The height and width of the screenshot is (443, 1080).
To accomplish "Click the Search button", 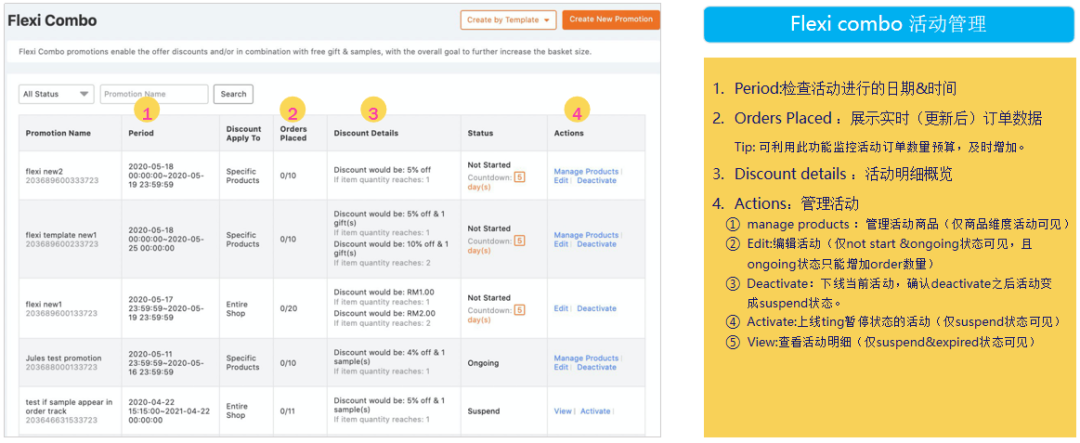I will tap(233, 94).
